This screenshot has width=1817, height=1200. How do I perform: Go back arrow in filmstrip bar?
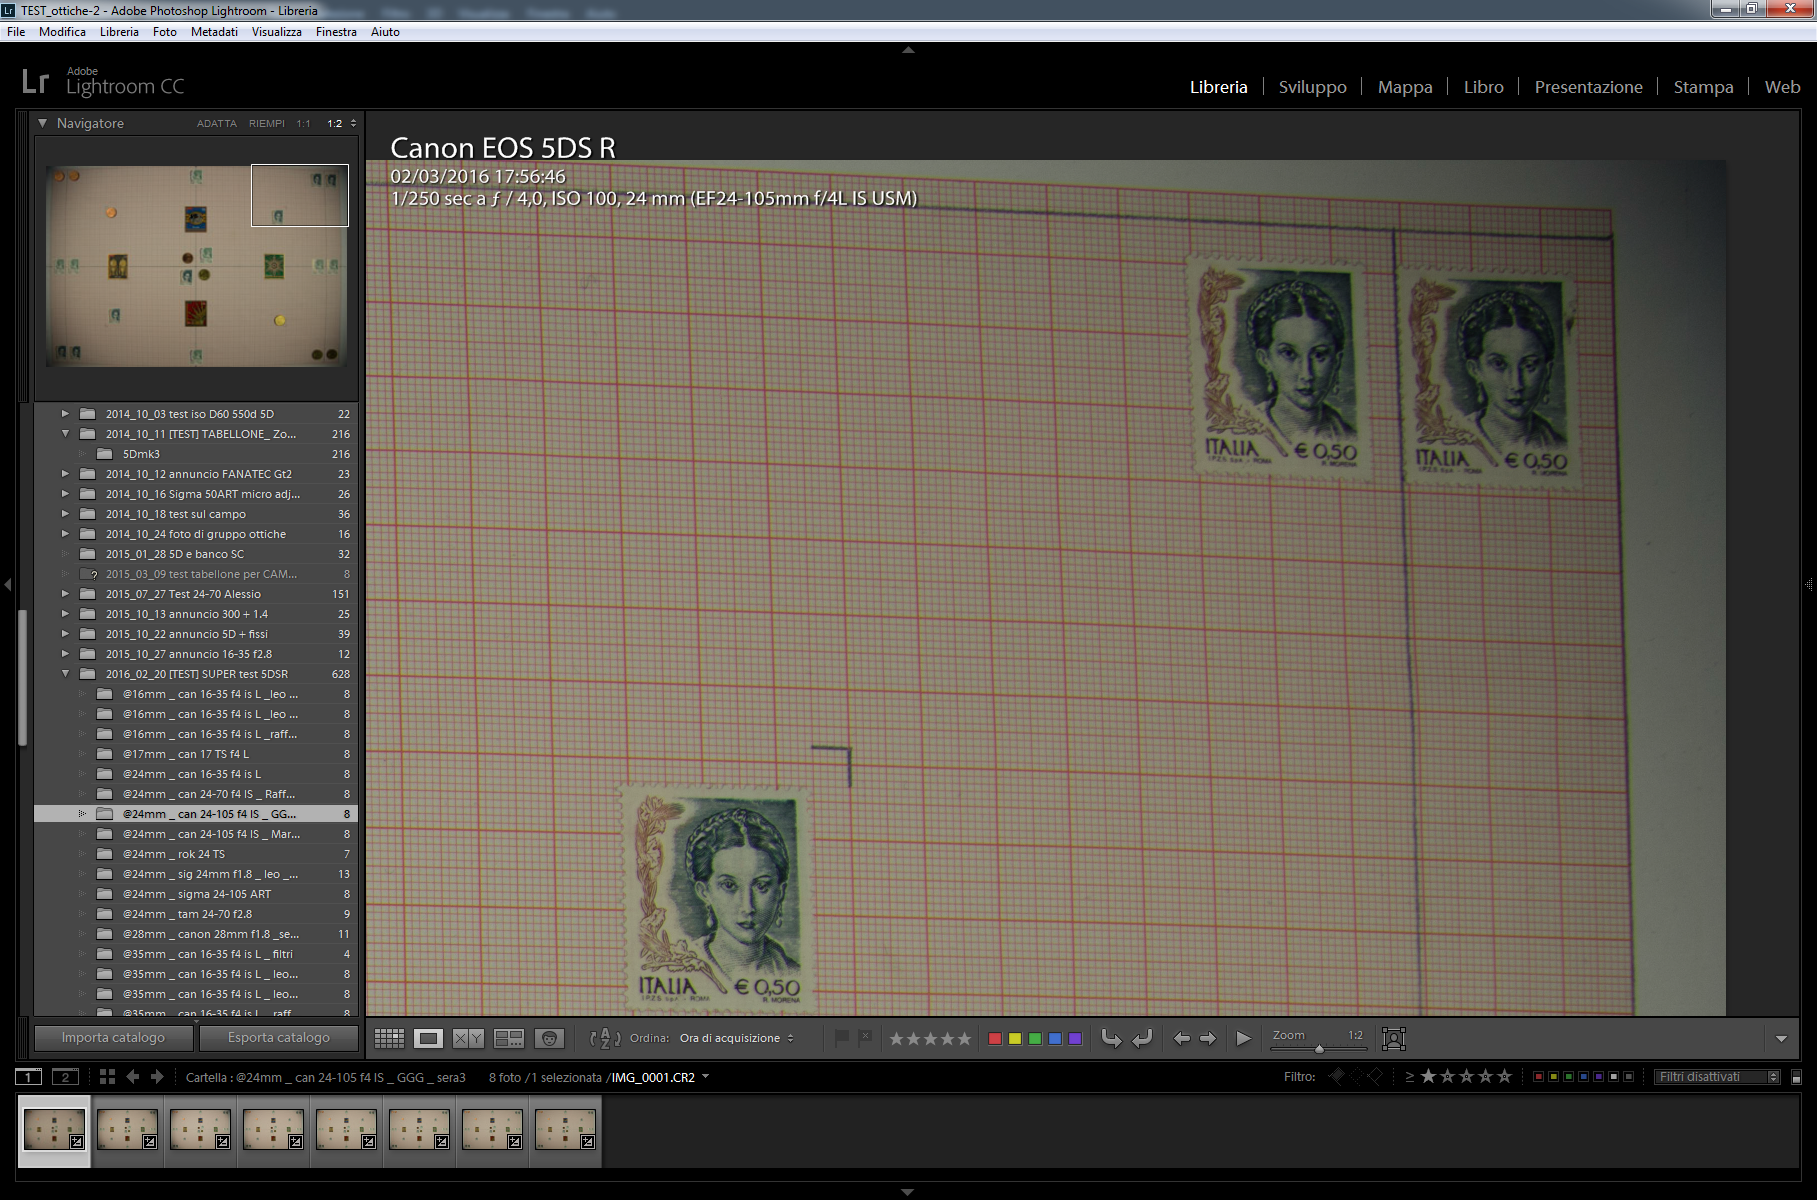(132, 1077)
